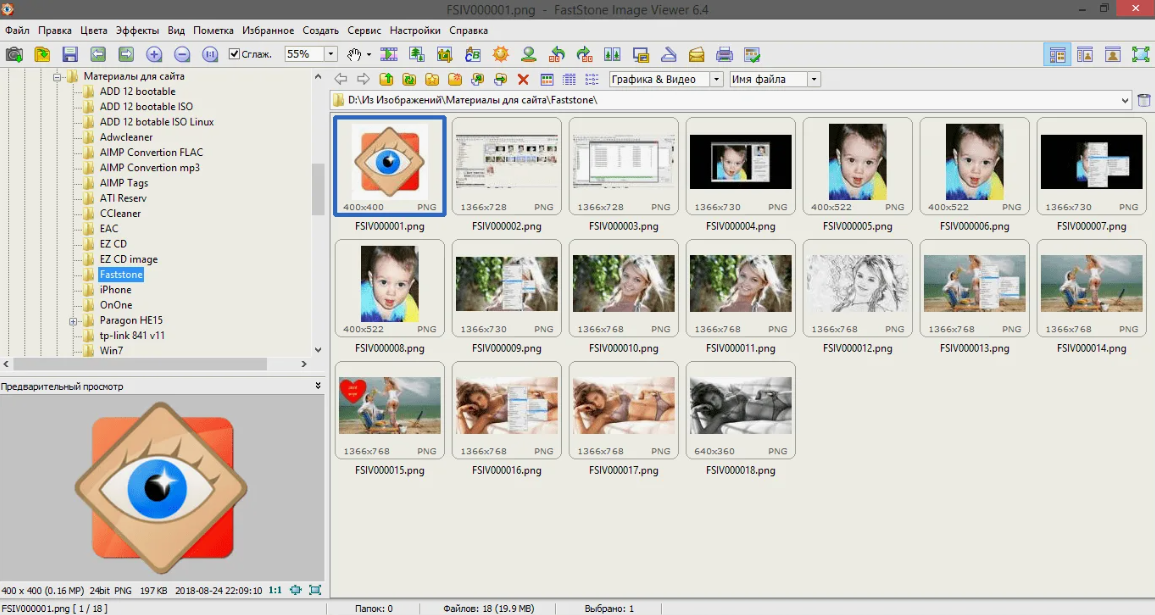Image resolution: width=1155 pixels, height=615 pixels.
Task: Click the red X delete icon
Action: (x=523, y=79)
